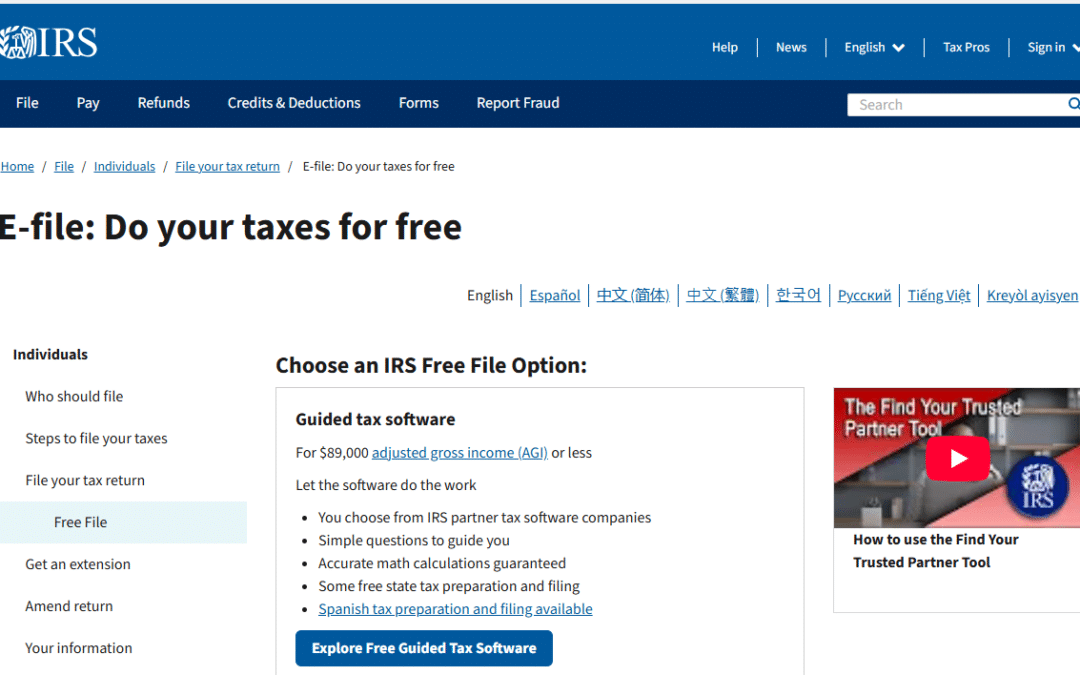
Task: Click the current English language label
Action: tap(490, 295)
